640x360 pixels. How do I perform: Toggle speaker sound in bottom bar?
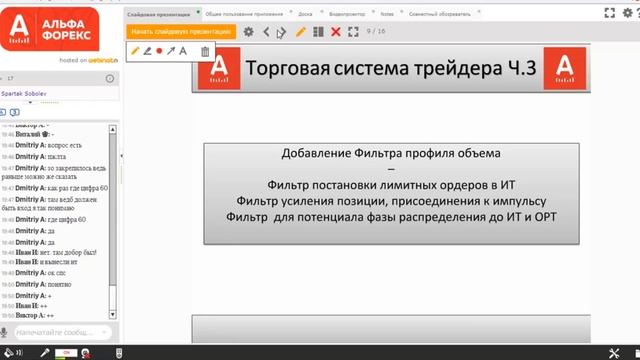click(x=12, y=353)
